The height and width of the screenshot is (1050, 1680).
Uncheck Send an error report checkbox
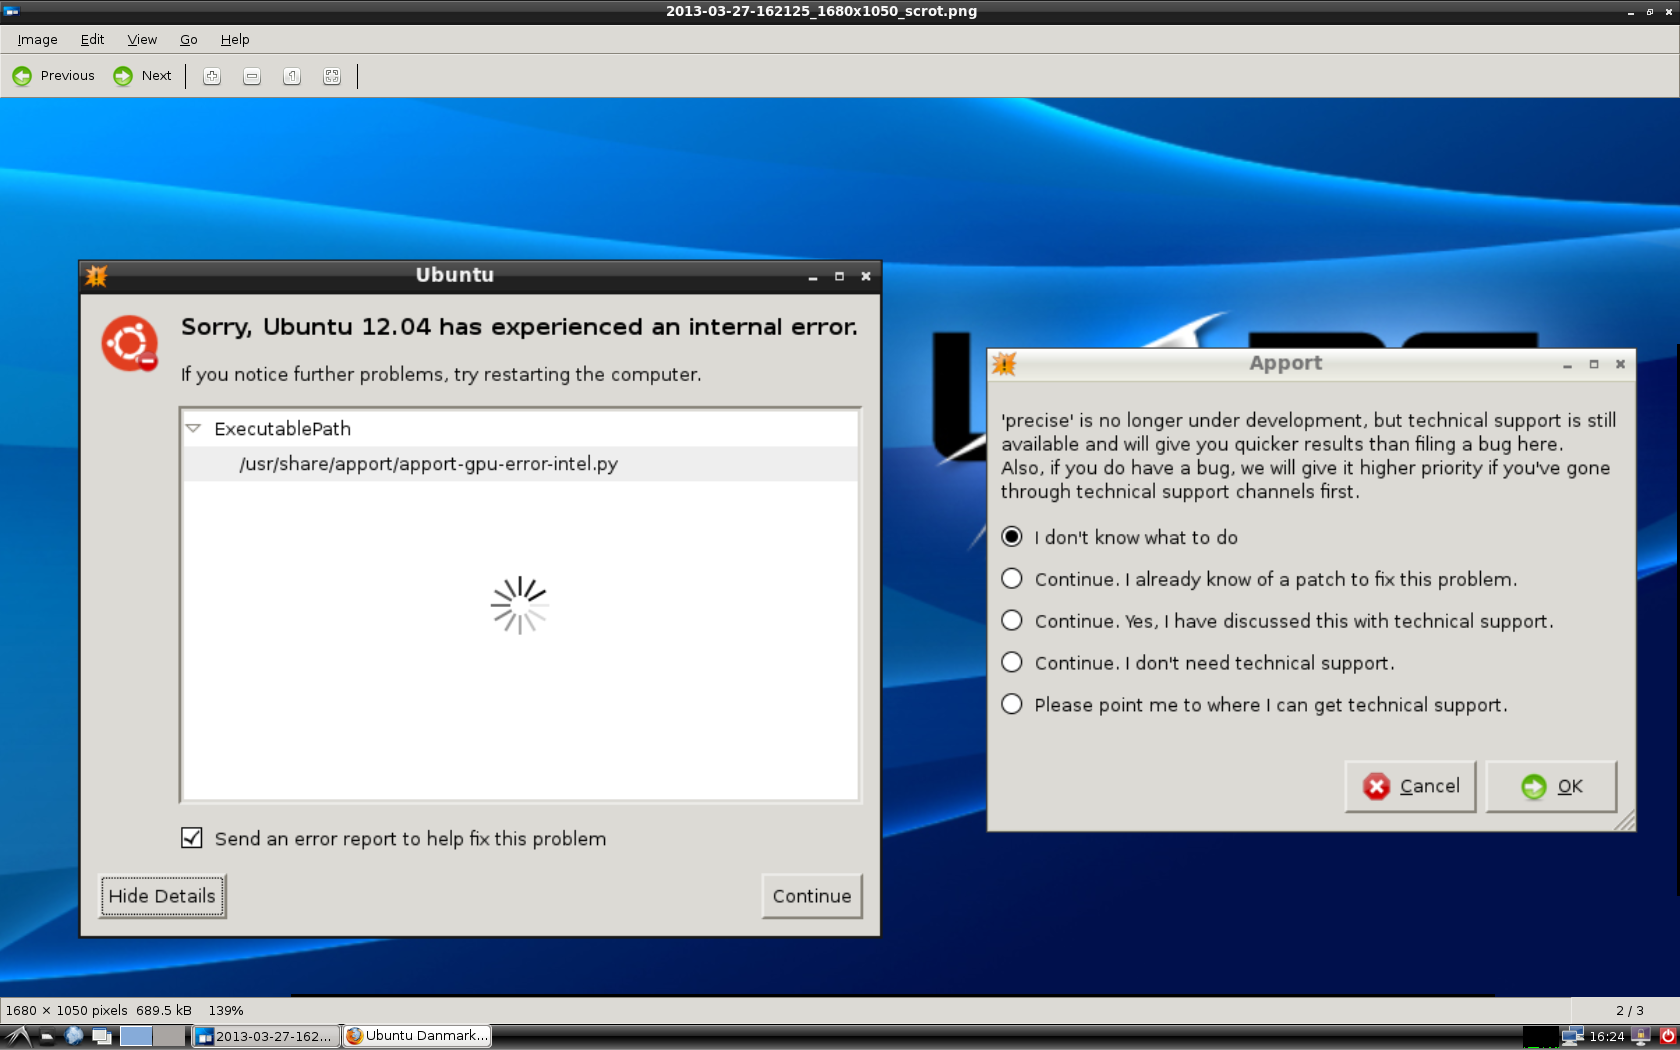[192, 838]
